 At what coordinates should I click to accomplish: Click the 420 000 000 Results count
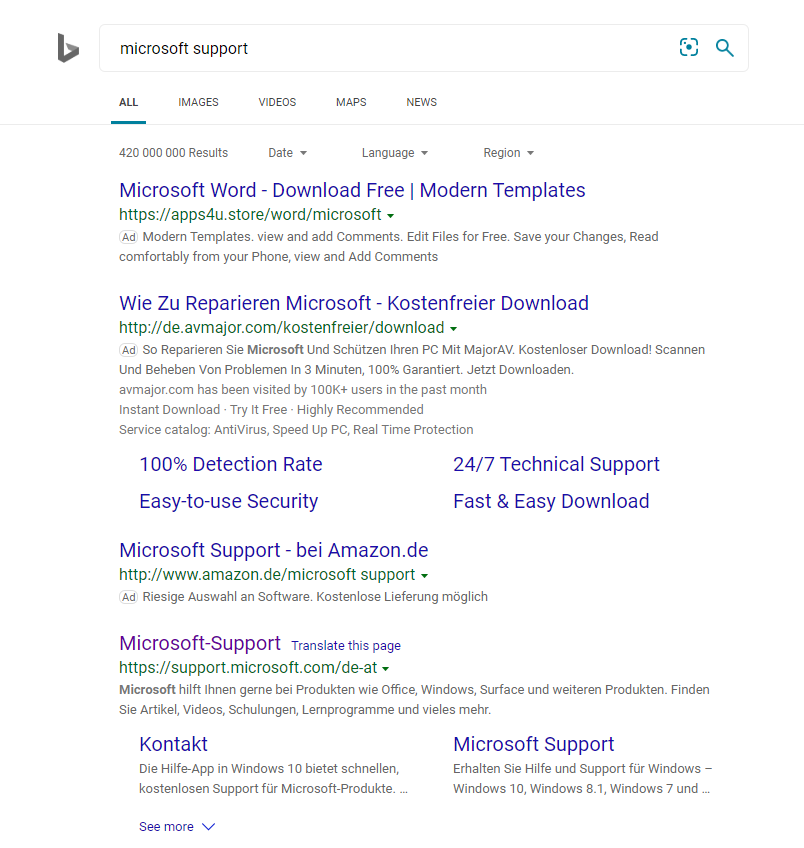click(x=174, y=153)
